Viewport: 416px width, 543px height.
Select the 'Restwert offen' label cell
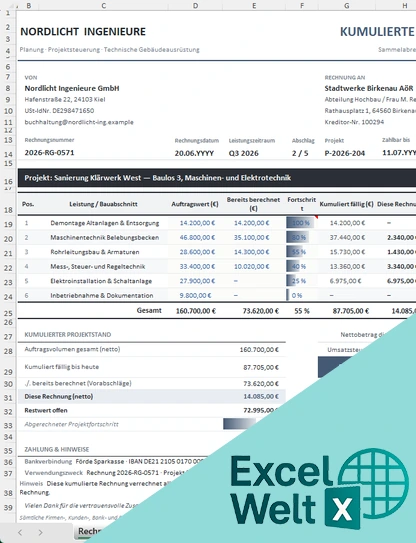pos(46,410)
